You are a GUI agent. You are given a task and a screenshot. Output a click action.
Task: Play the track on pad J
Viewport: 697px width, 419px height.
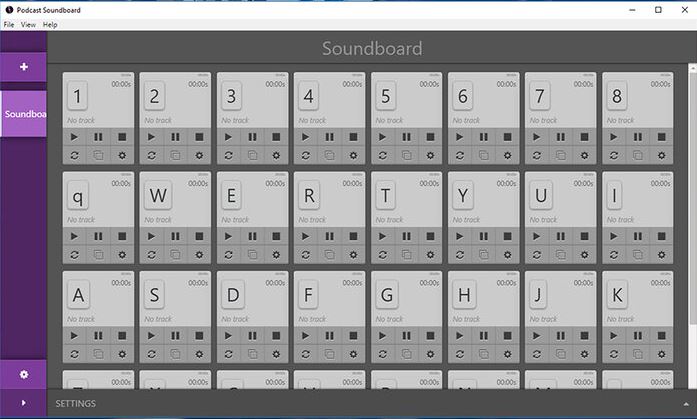point(537,336)
